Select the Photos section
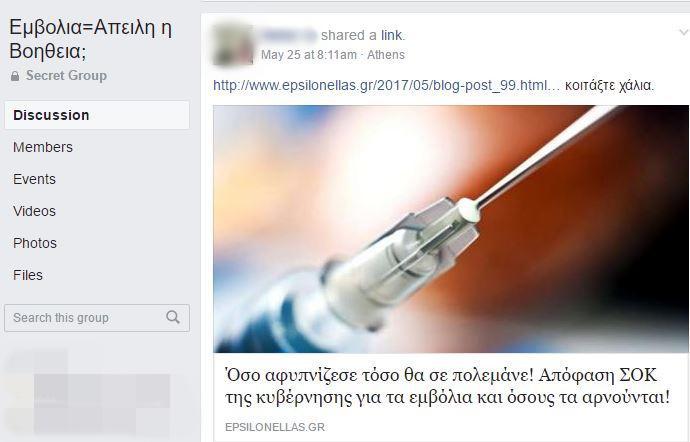This screenshot has height=442, width=690. point(35,243)
